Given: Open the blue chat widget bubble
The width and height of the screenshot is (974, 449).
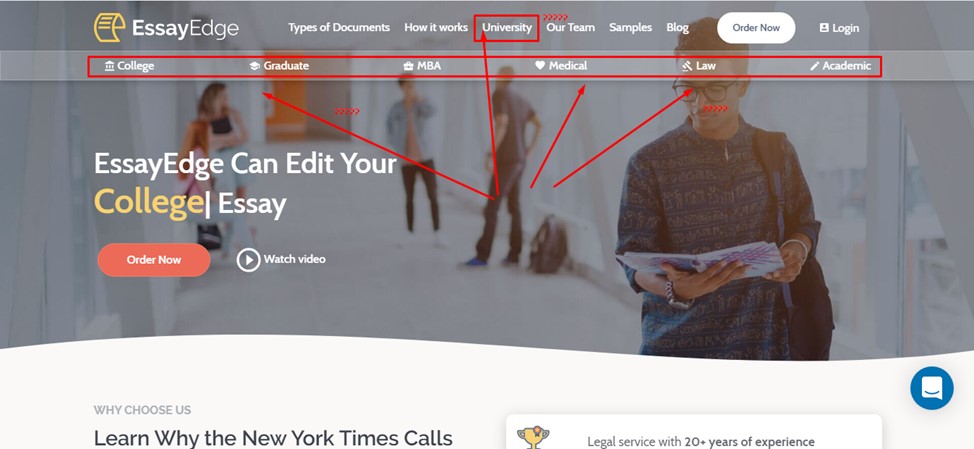Looking at the screenshot, I should point(932,388).
